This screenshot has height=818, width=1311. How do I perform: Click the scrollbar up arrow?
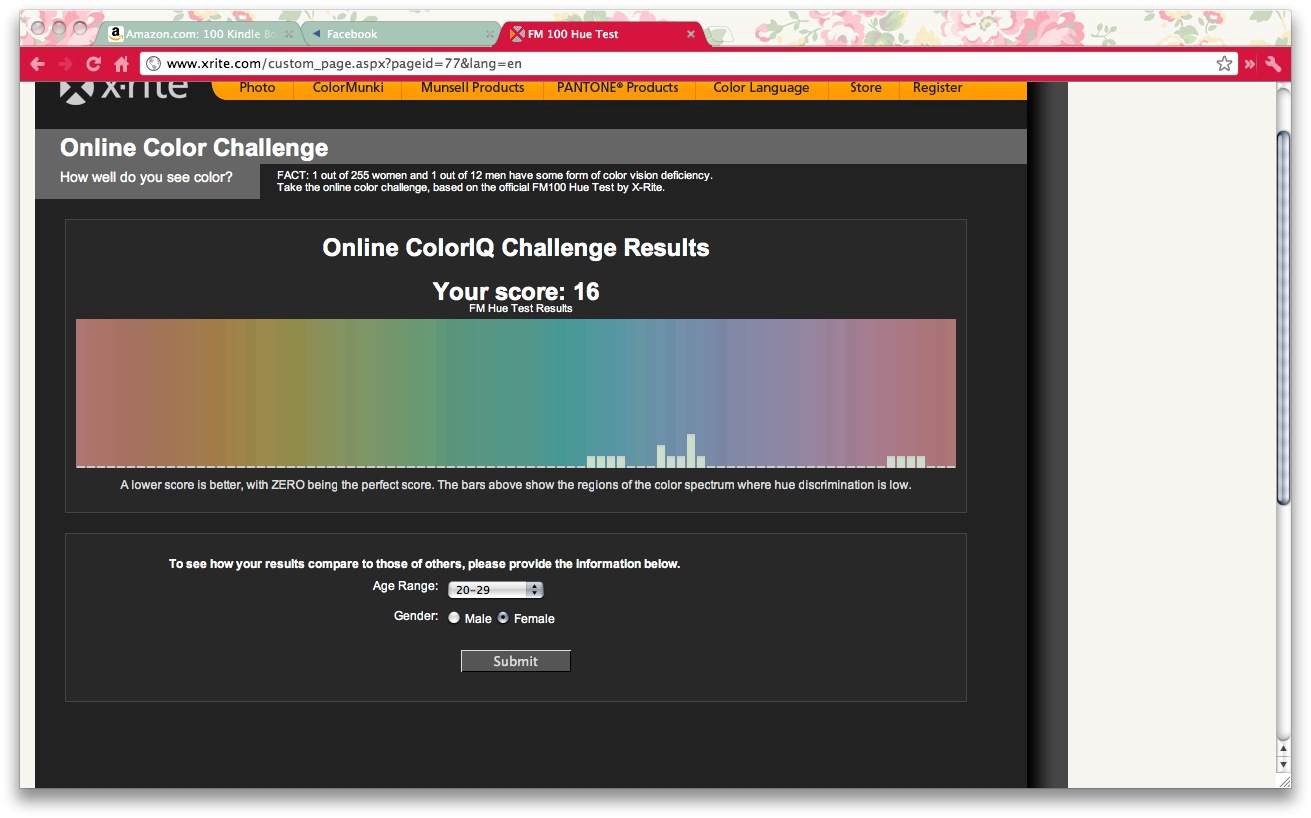pyautogui.click(x=1284, y=749)
